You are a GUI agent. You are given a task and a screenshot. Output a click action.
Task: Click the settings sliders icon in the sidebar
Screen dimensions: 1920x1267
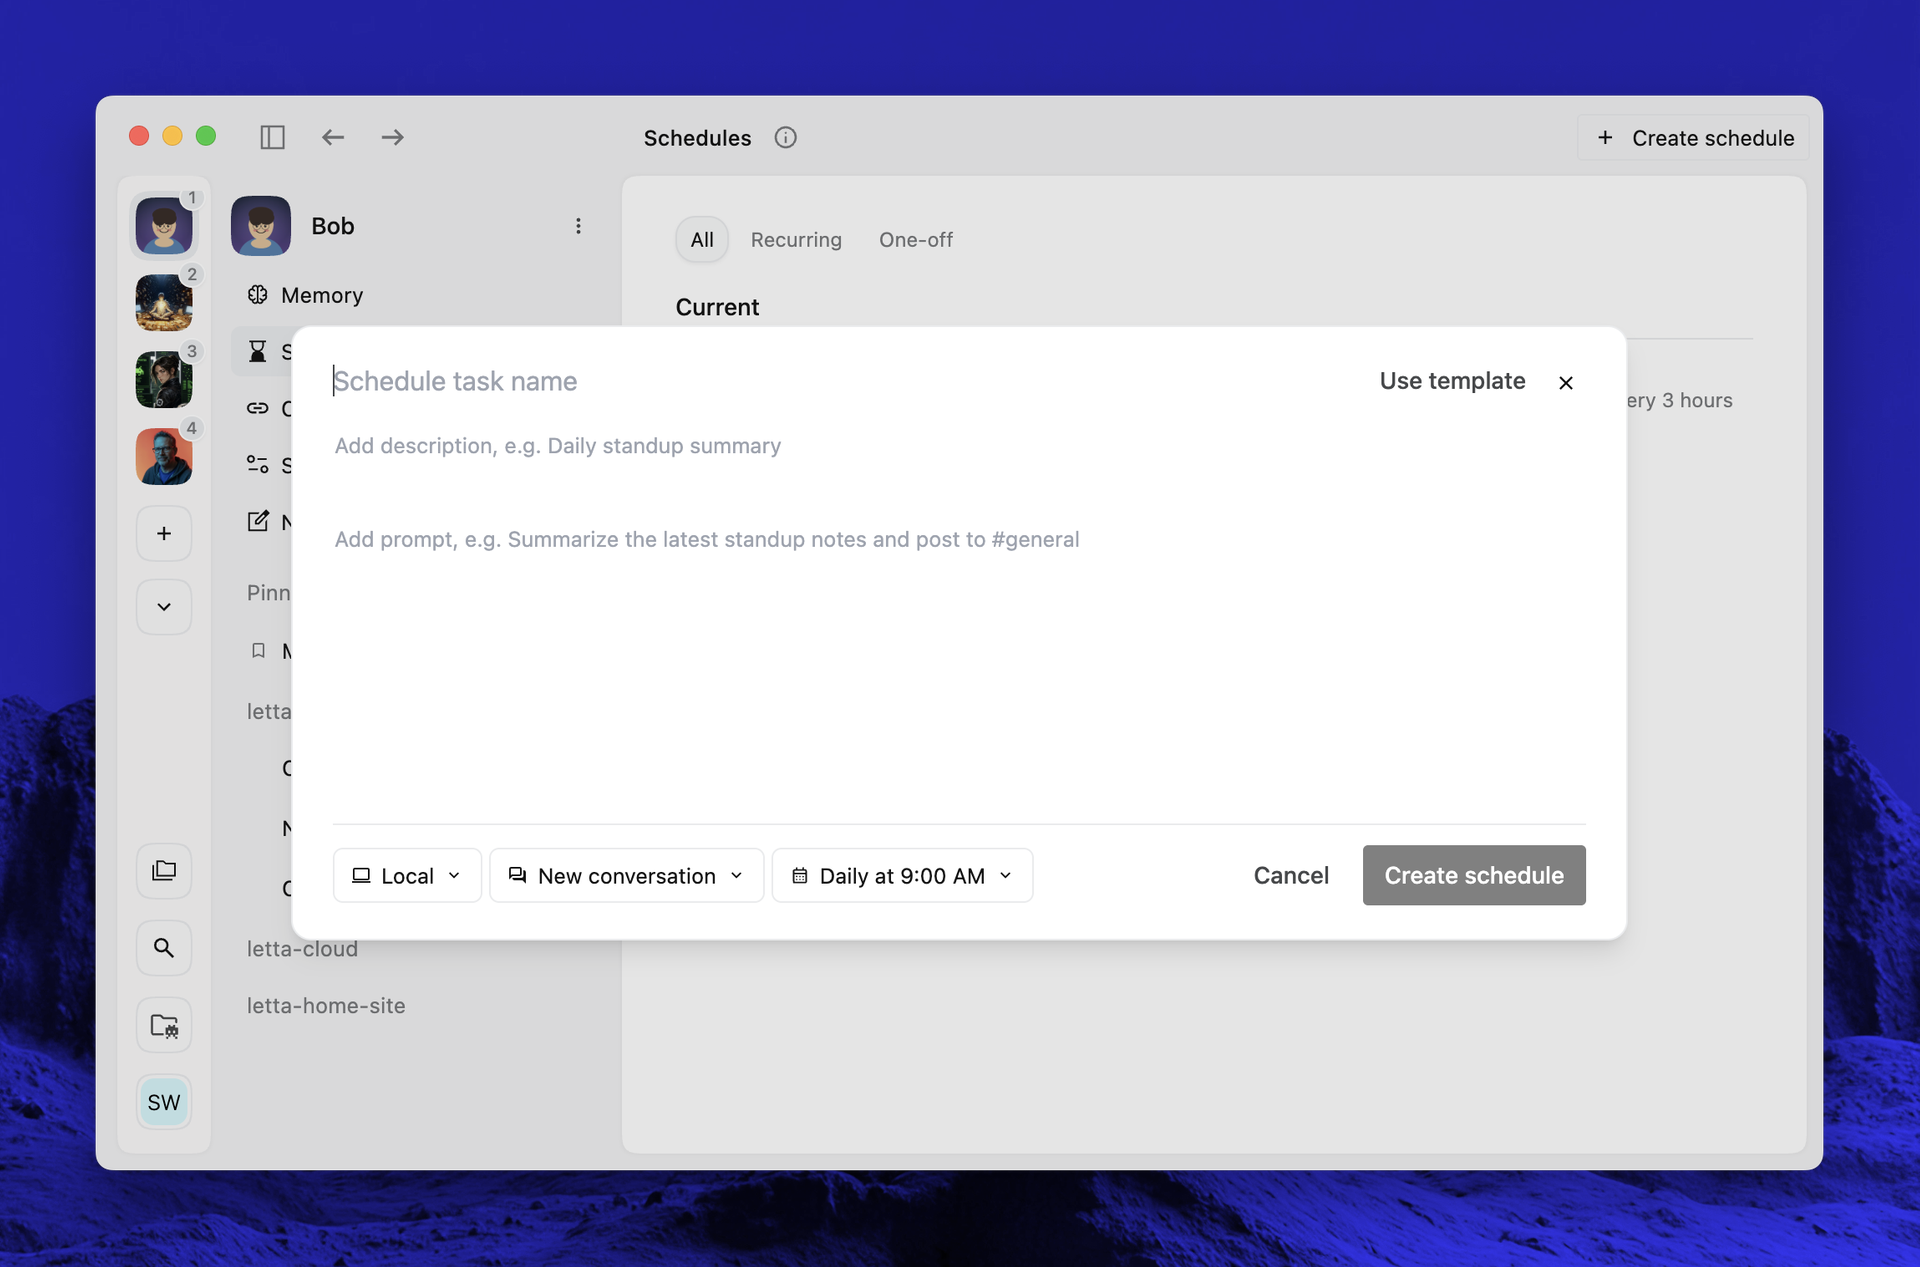258,464
